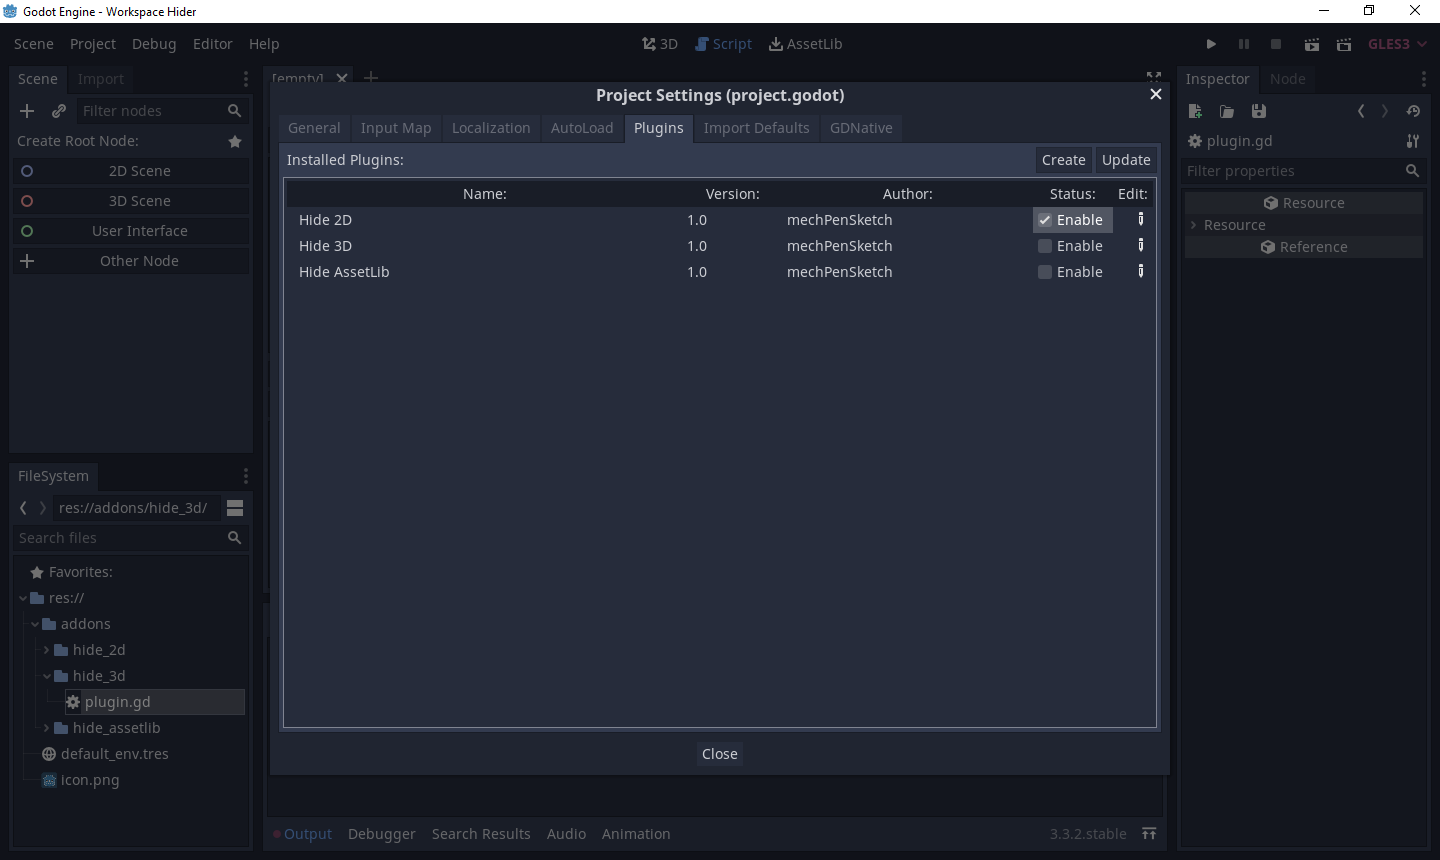1440x860 pixels.
Task: Click Inspector save resource icon
Action: pos(1259,111)
